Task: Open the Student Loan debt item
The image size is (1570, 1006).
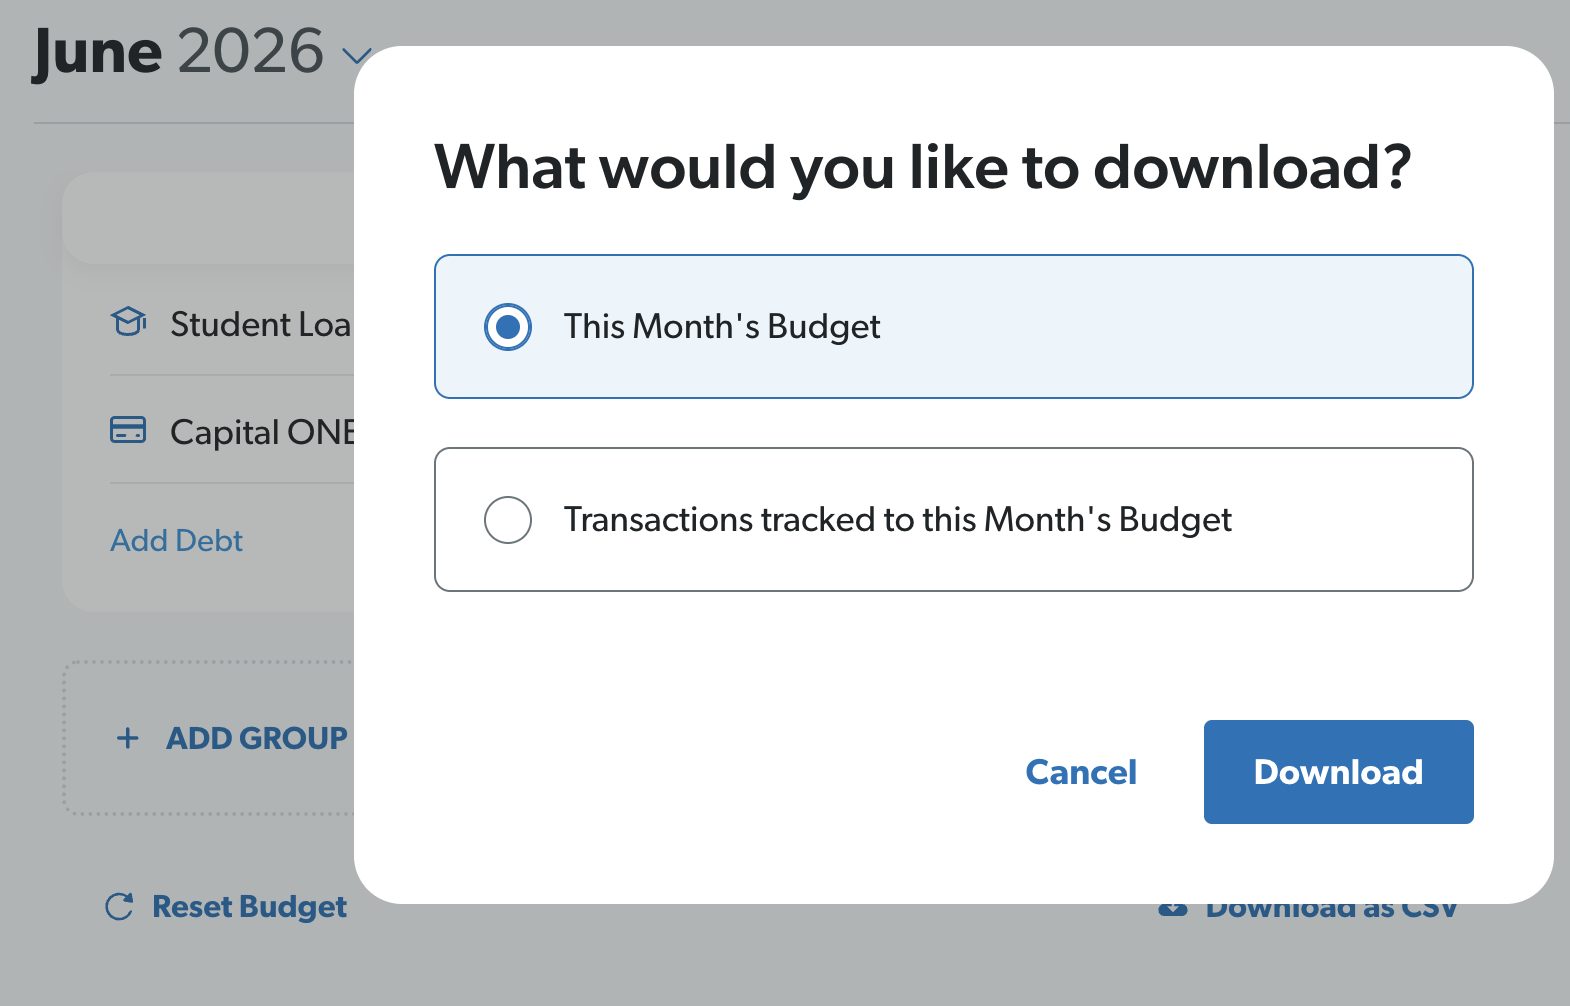Action: [232, 324]
